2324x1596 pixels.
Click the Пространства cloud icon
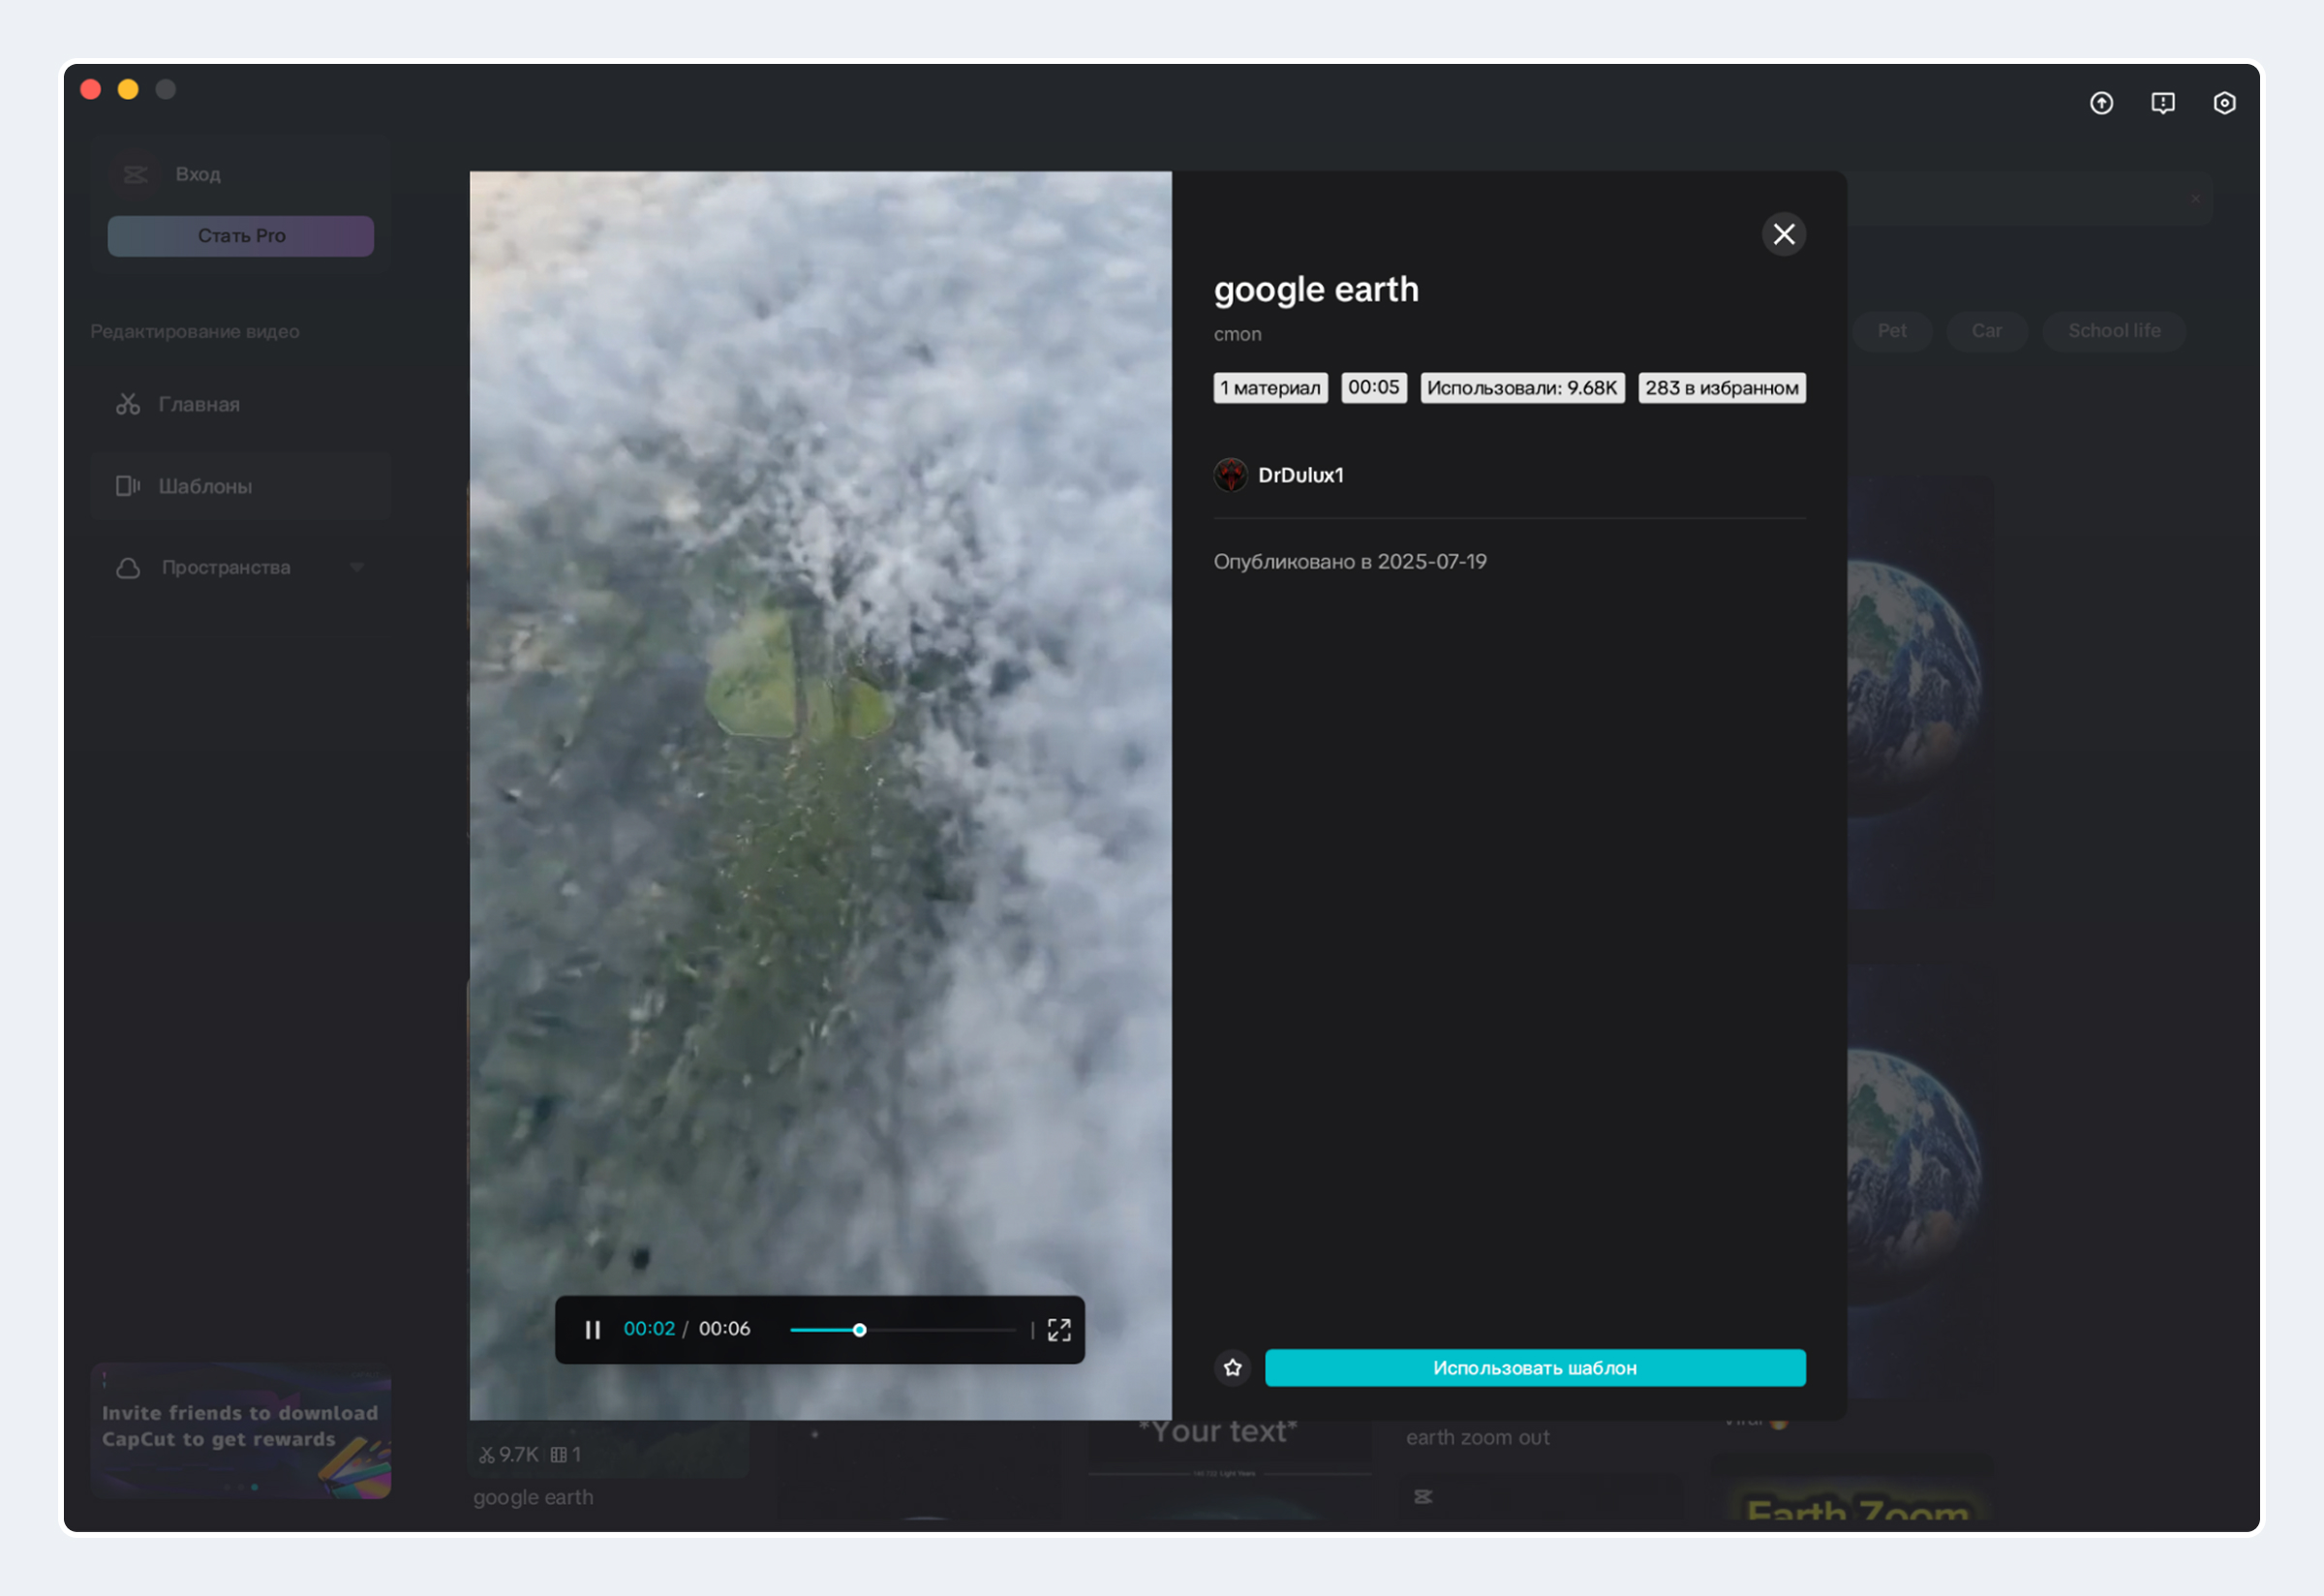coord(128,568)
